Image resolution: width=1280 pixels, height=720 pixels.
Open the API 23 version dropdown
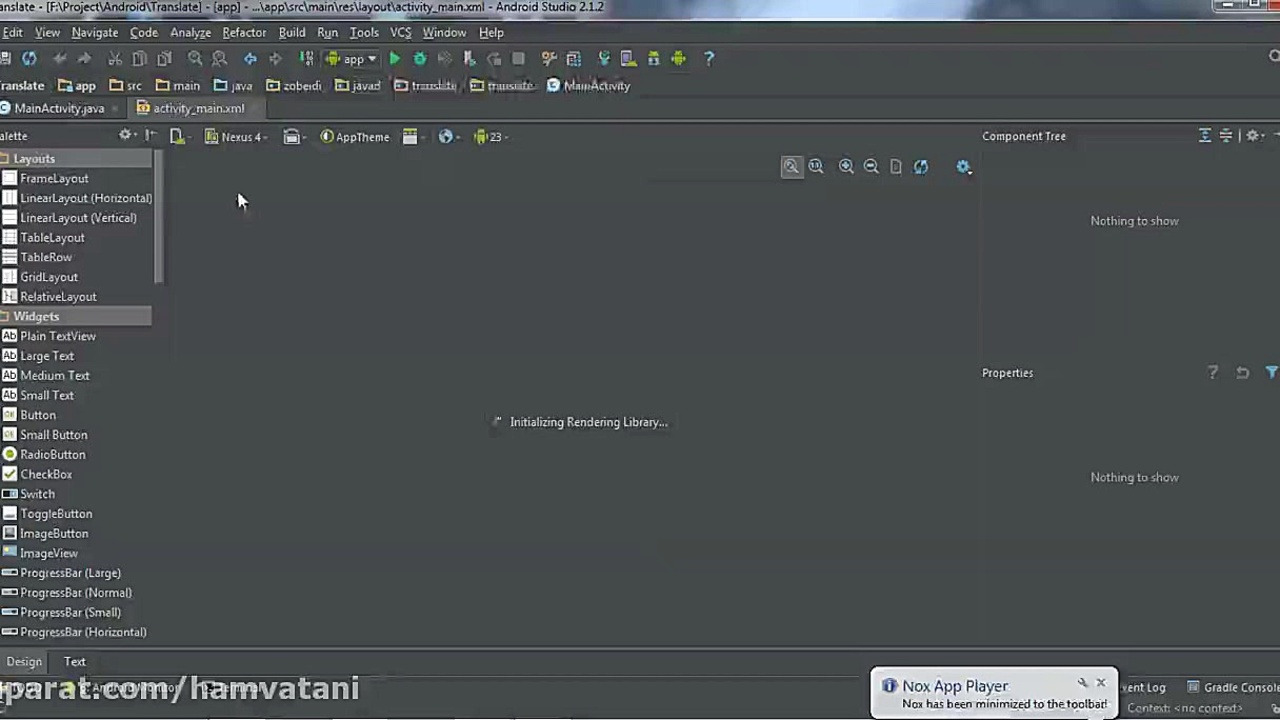tap(491, 137)
